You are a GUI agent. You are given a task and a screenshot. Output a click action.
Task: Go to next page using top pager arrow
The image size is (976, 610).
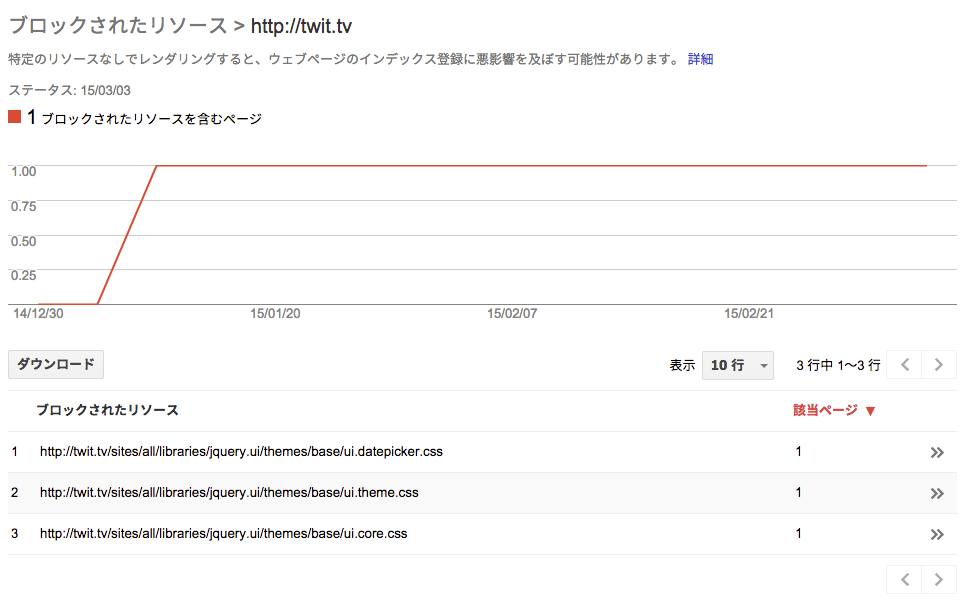[x=939, y=365]
